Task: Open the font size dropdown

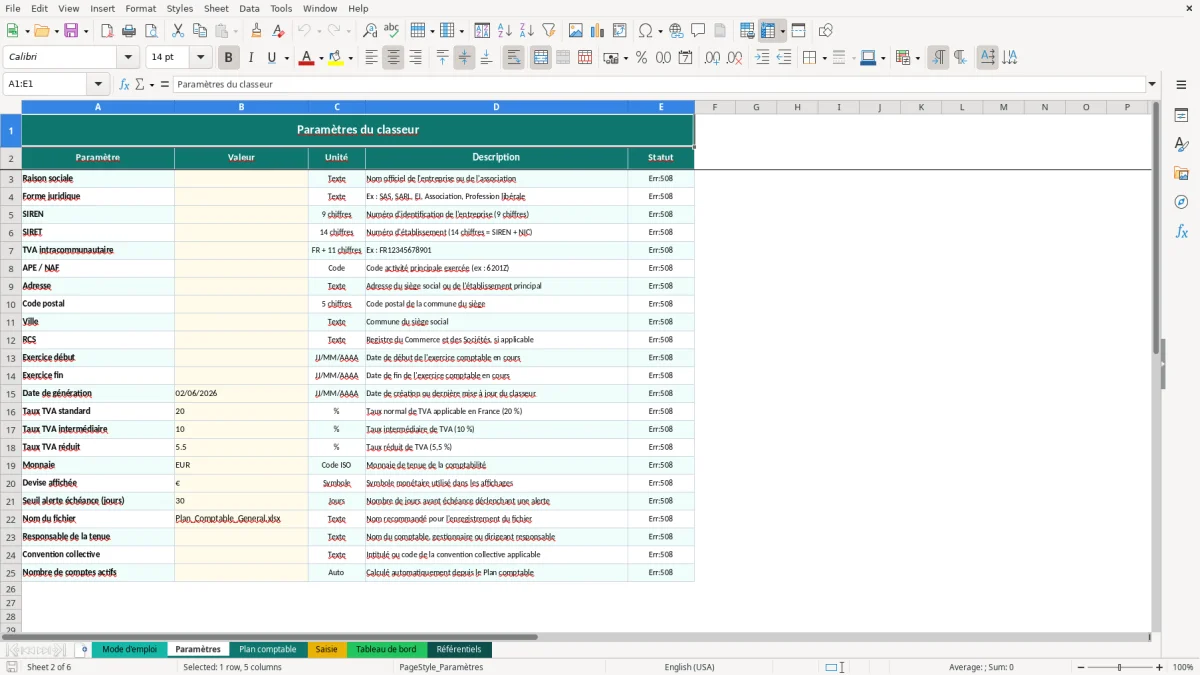Action: 201,58
